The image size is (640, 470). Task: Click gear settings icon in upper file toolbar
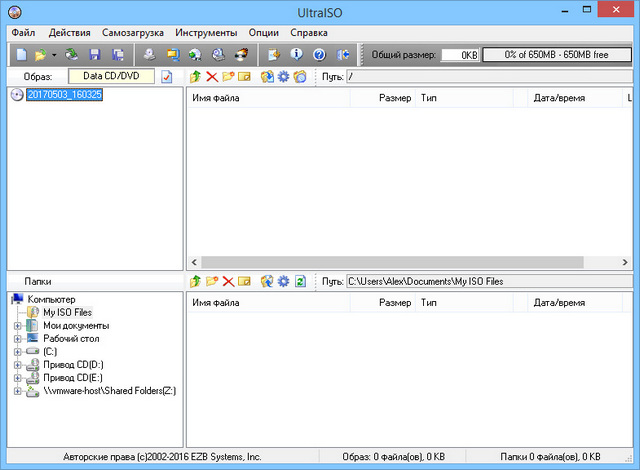pyautogui.click(x=283, y=76)
